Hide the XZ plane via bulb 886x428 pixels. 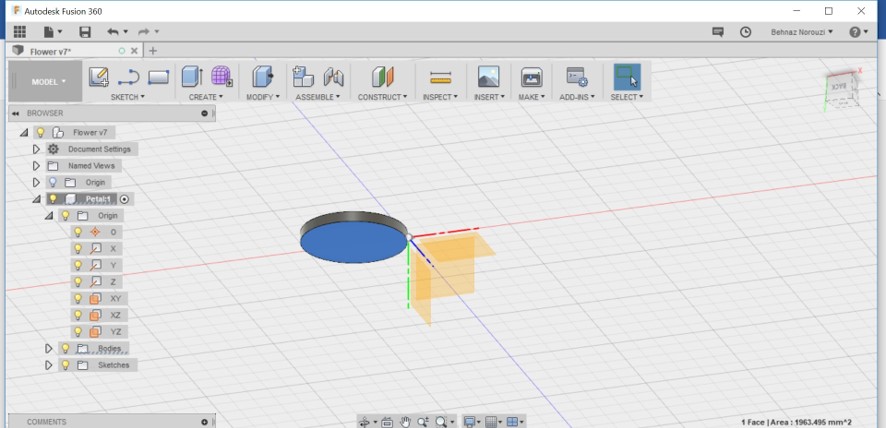pos(78,315)
